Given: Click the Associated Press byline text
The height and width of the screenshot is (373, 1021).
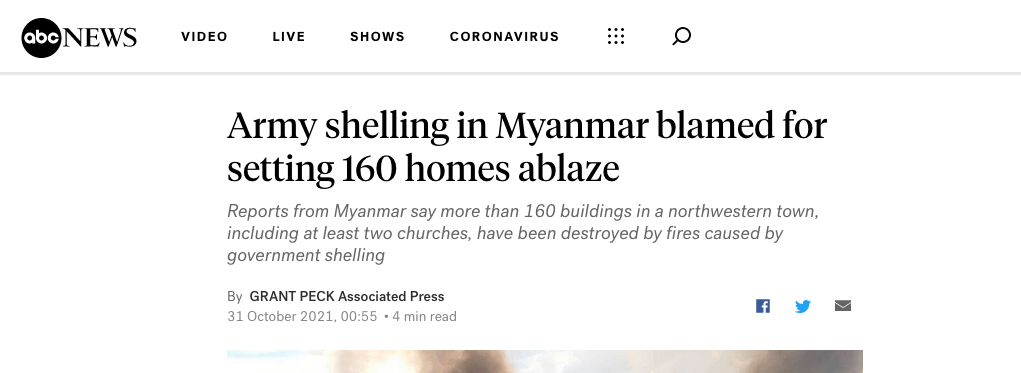Looking at the screenshot, I should (391, 297).
